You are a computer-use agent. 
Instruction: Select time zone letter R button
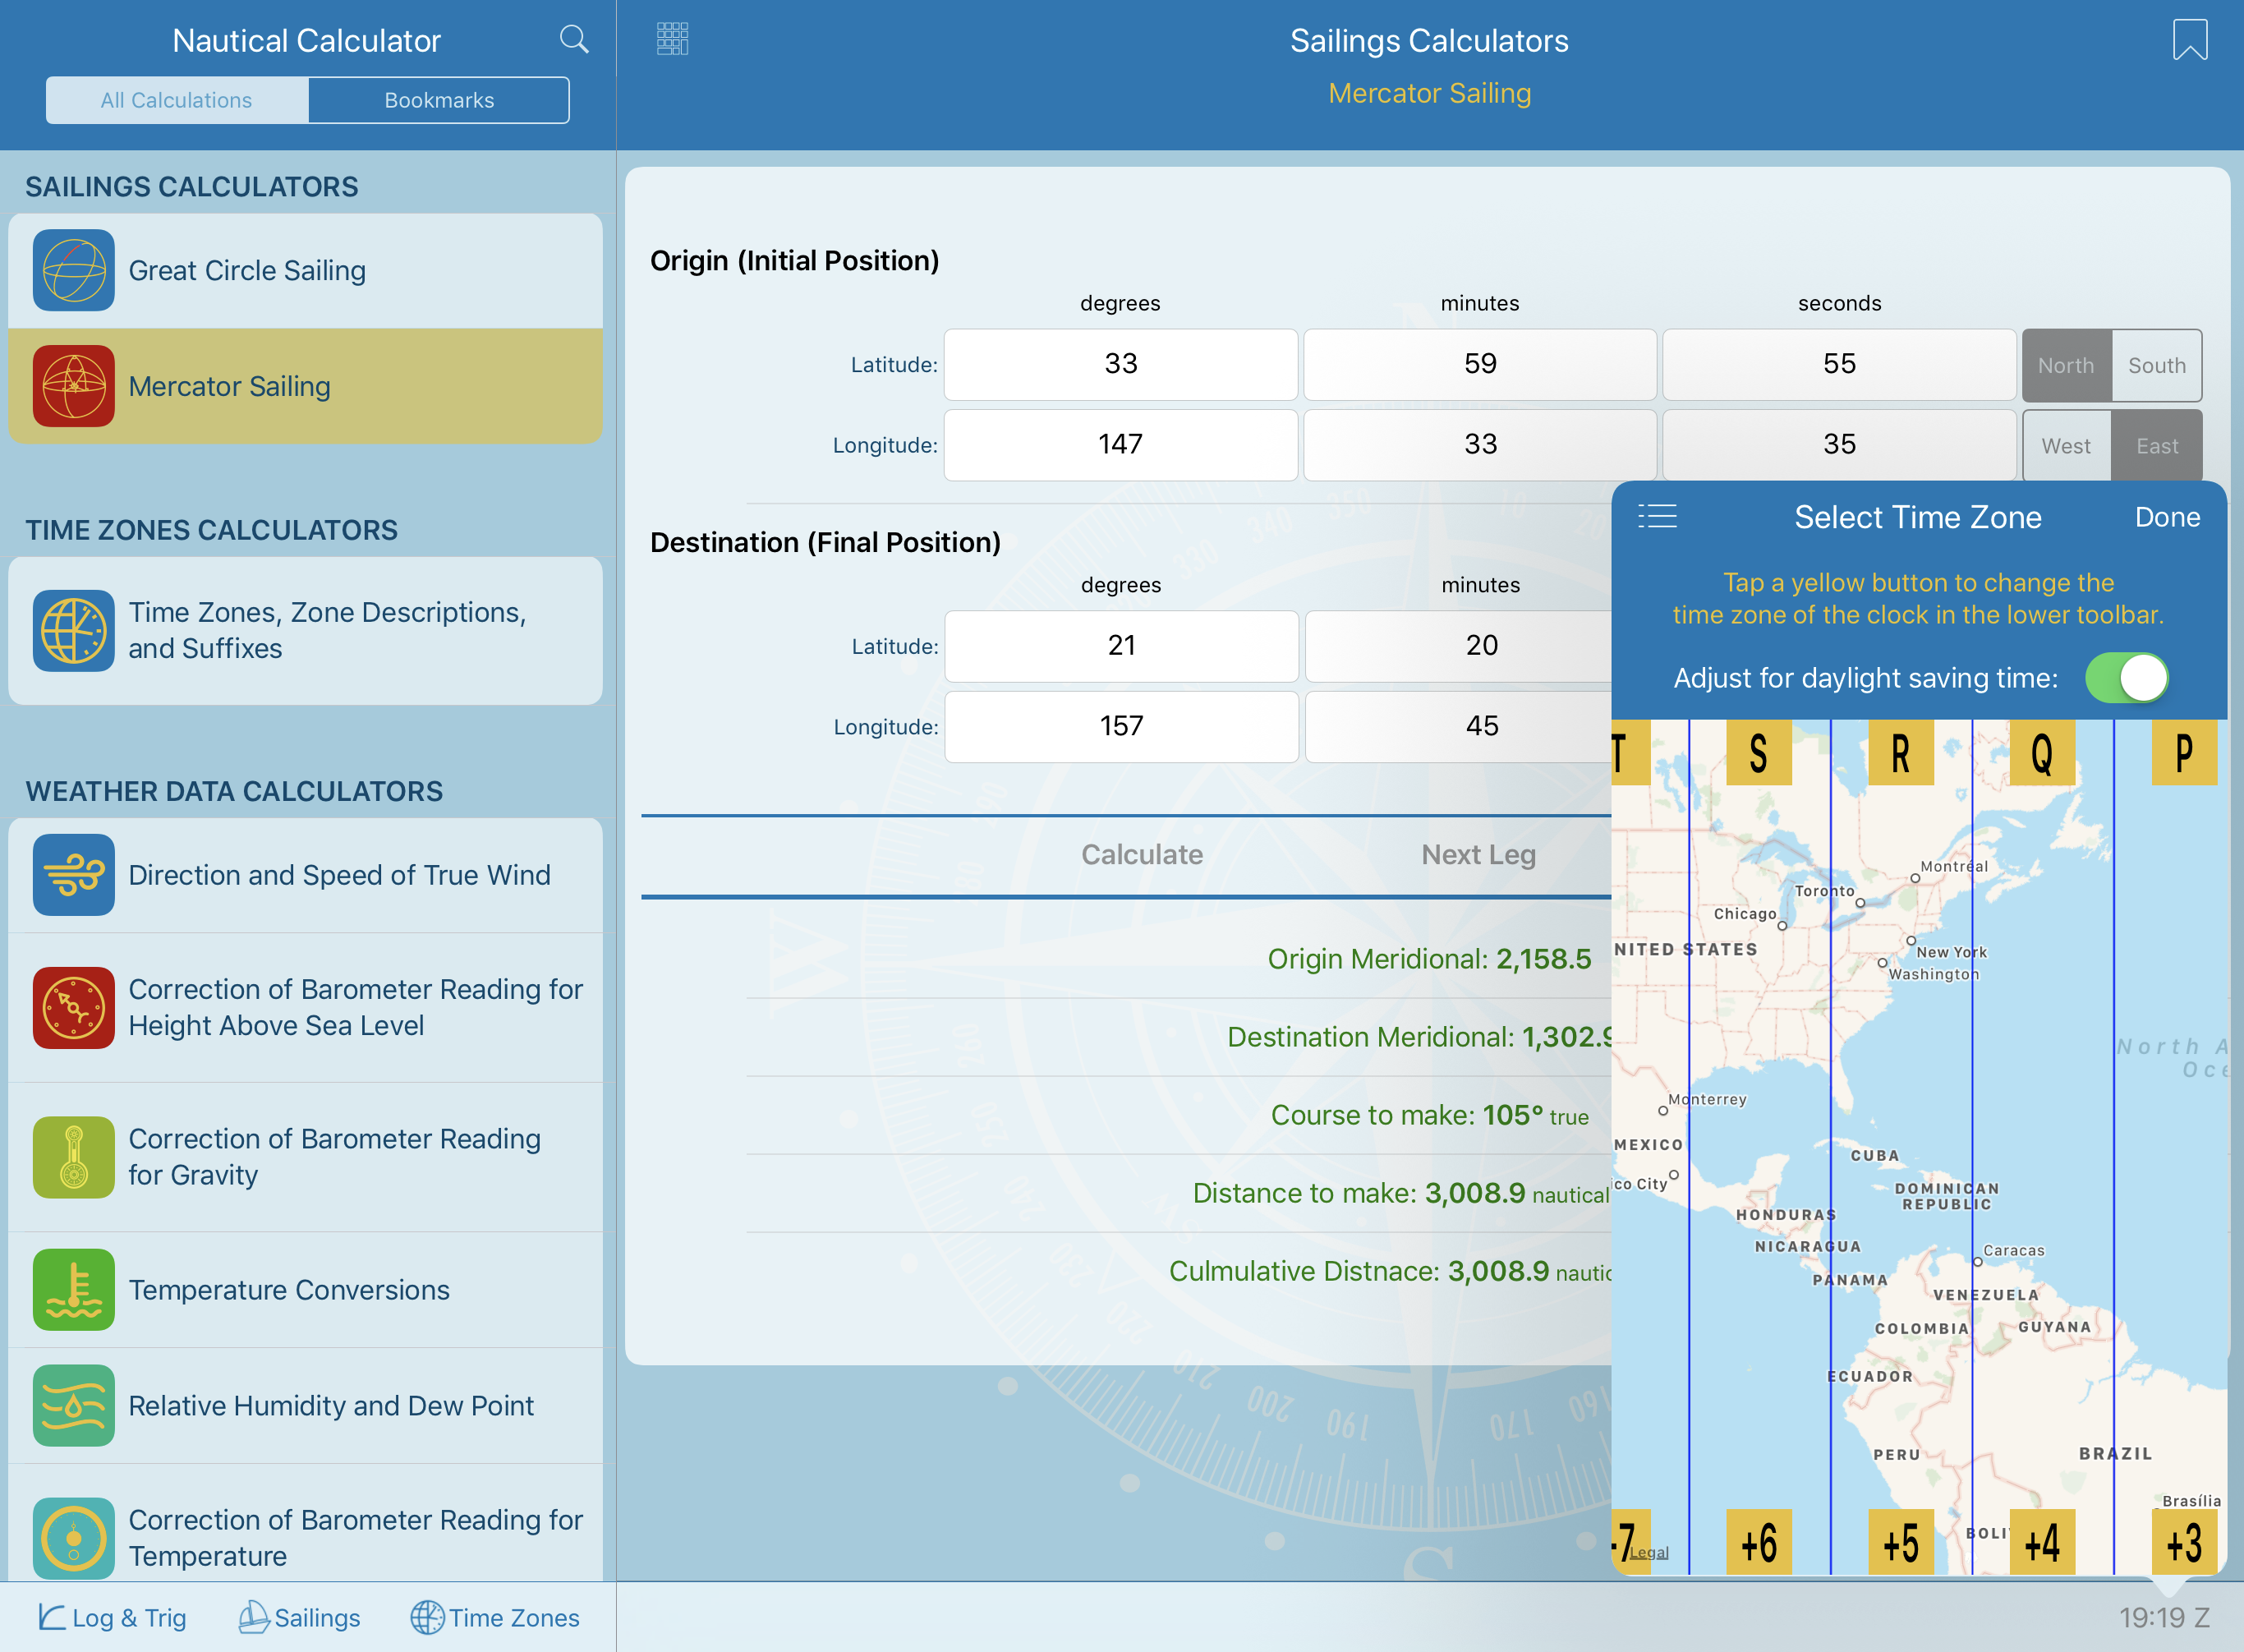click(1901, 753)
